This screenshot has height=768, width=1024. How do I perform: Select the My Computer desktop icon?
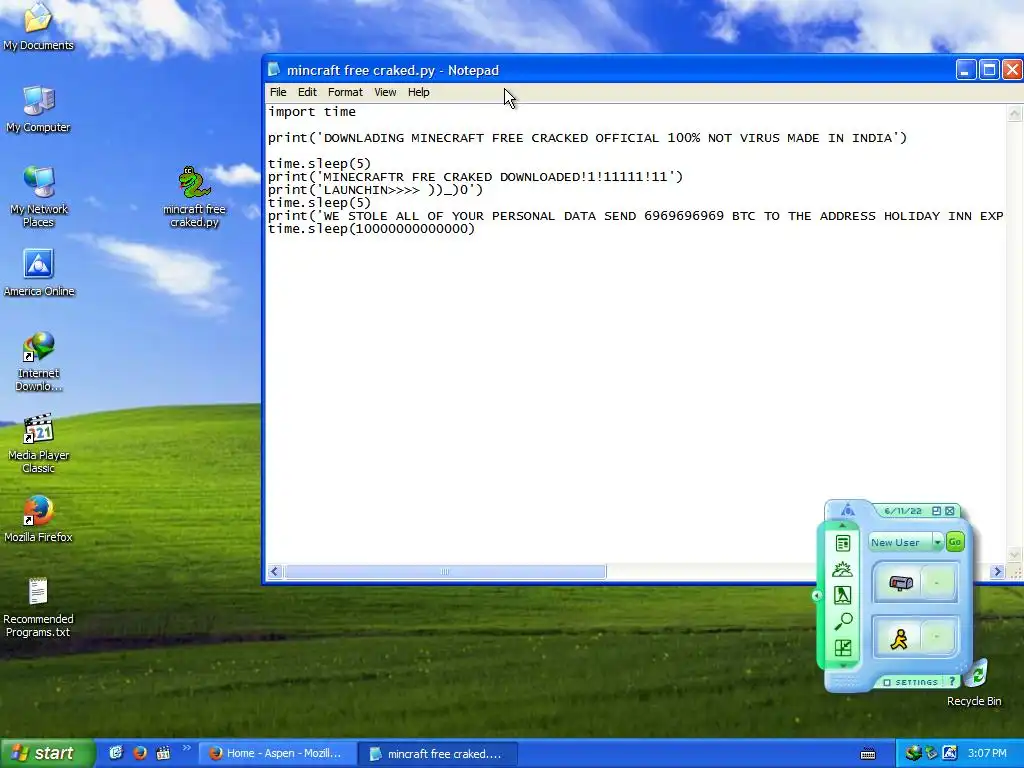pos(38,109)
